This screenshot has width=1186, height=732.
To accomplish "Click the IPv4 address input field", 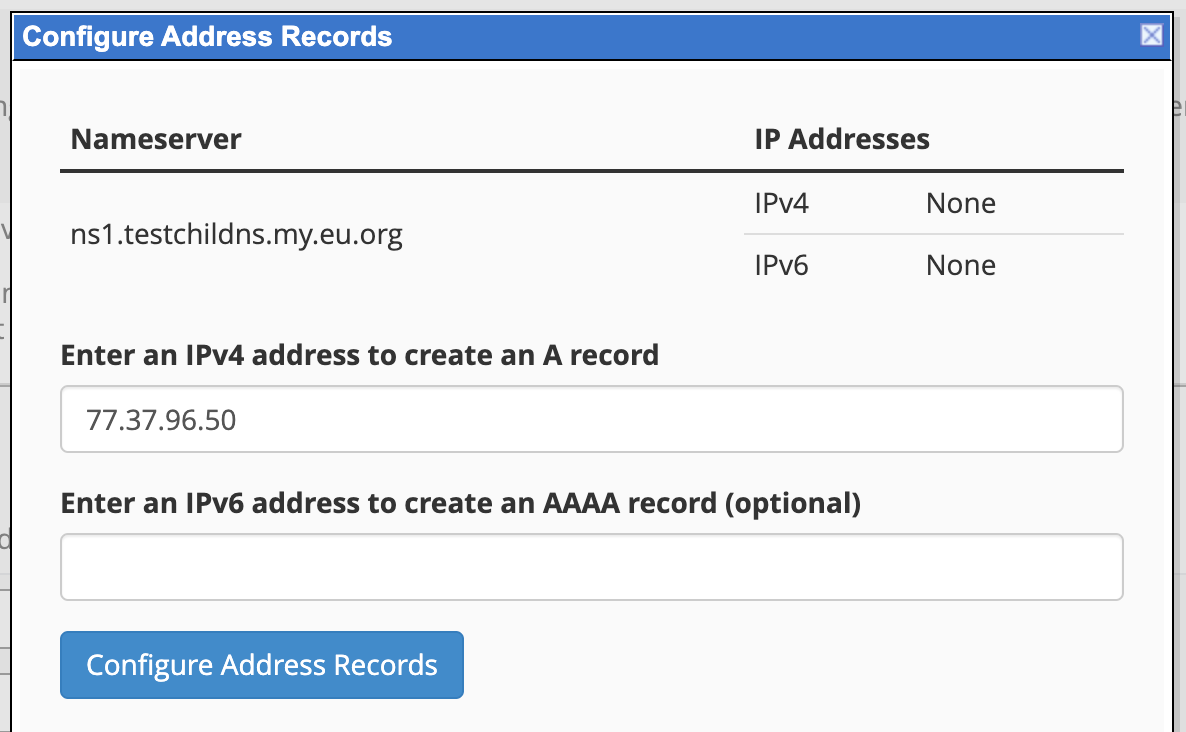I will point(590,419).
